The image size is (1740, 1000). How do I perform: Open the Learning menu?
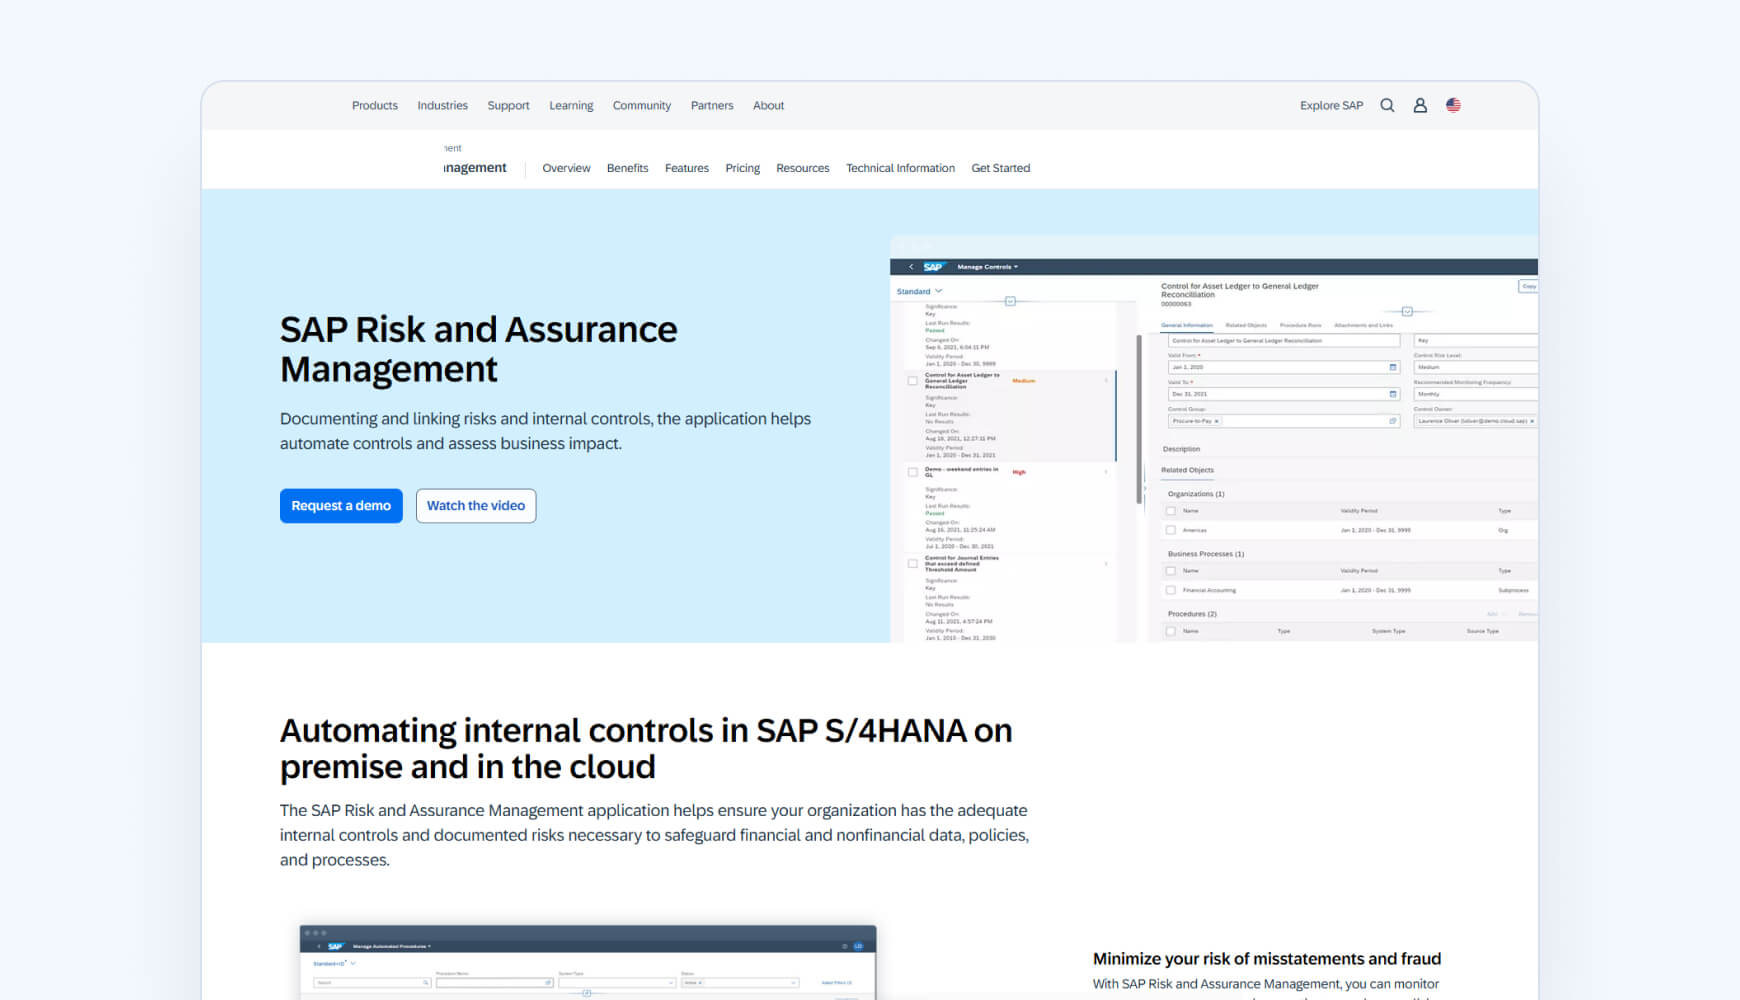[571, 105]
